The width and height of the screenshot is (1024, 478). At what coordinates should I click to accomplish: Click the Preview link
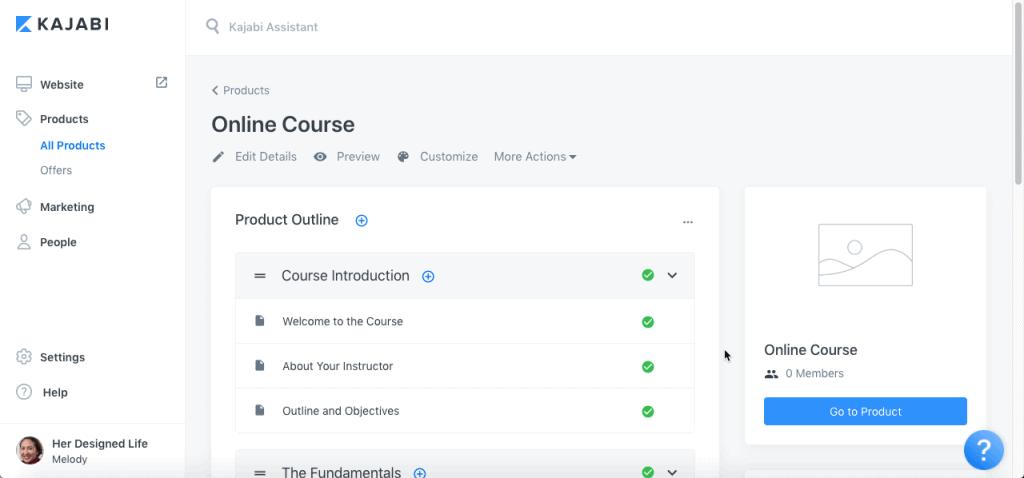(358, 157)
